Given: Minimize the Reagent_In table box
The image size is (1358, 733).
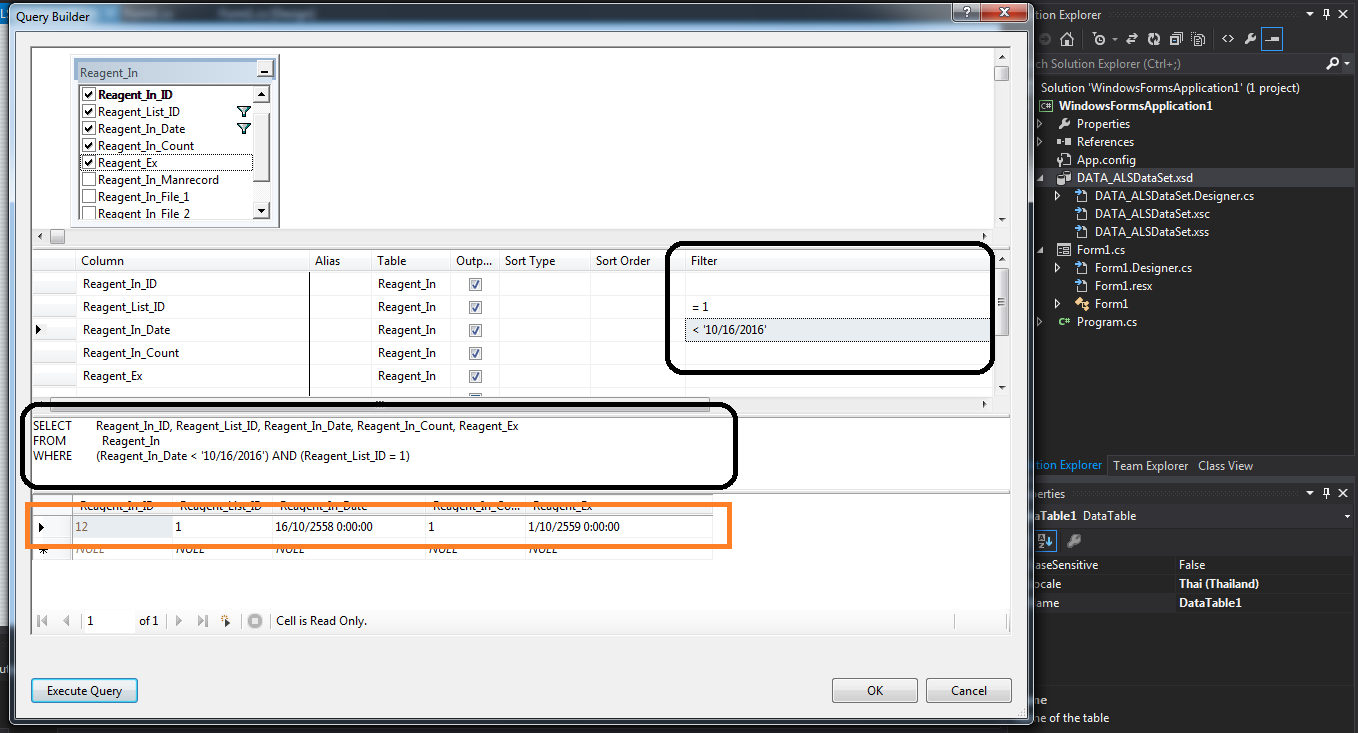Looking at the screenshot, I should click(x=264, y=71).
